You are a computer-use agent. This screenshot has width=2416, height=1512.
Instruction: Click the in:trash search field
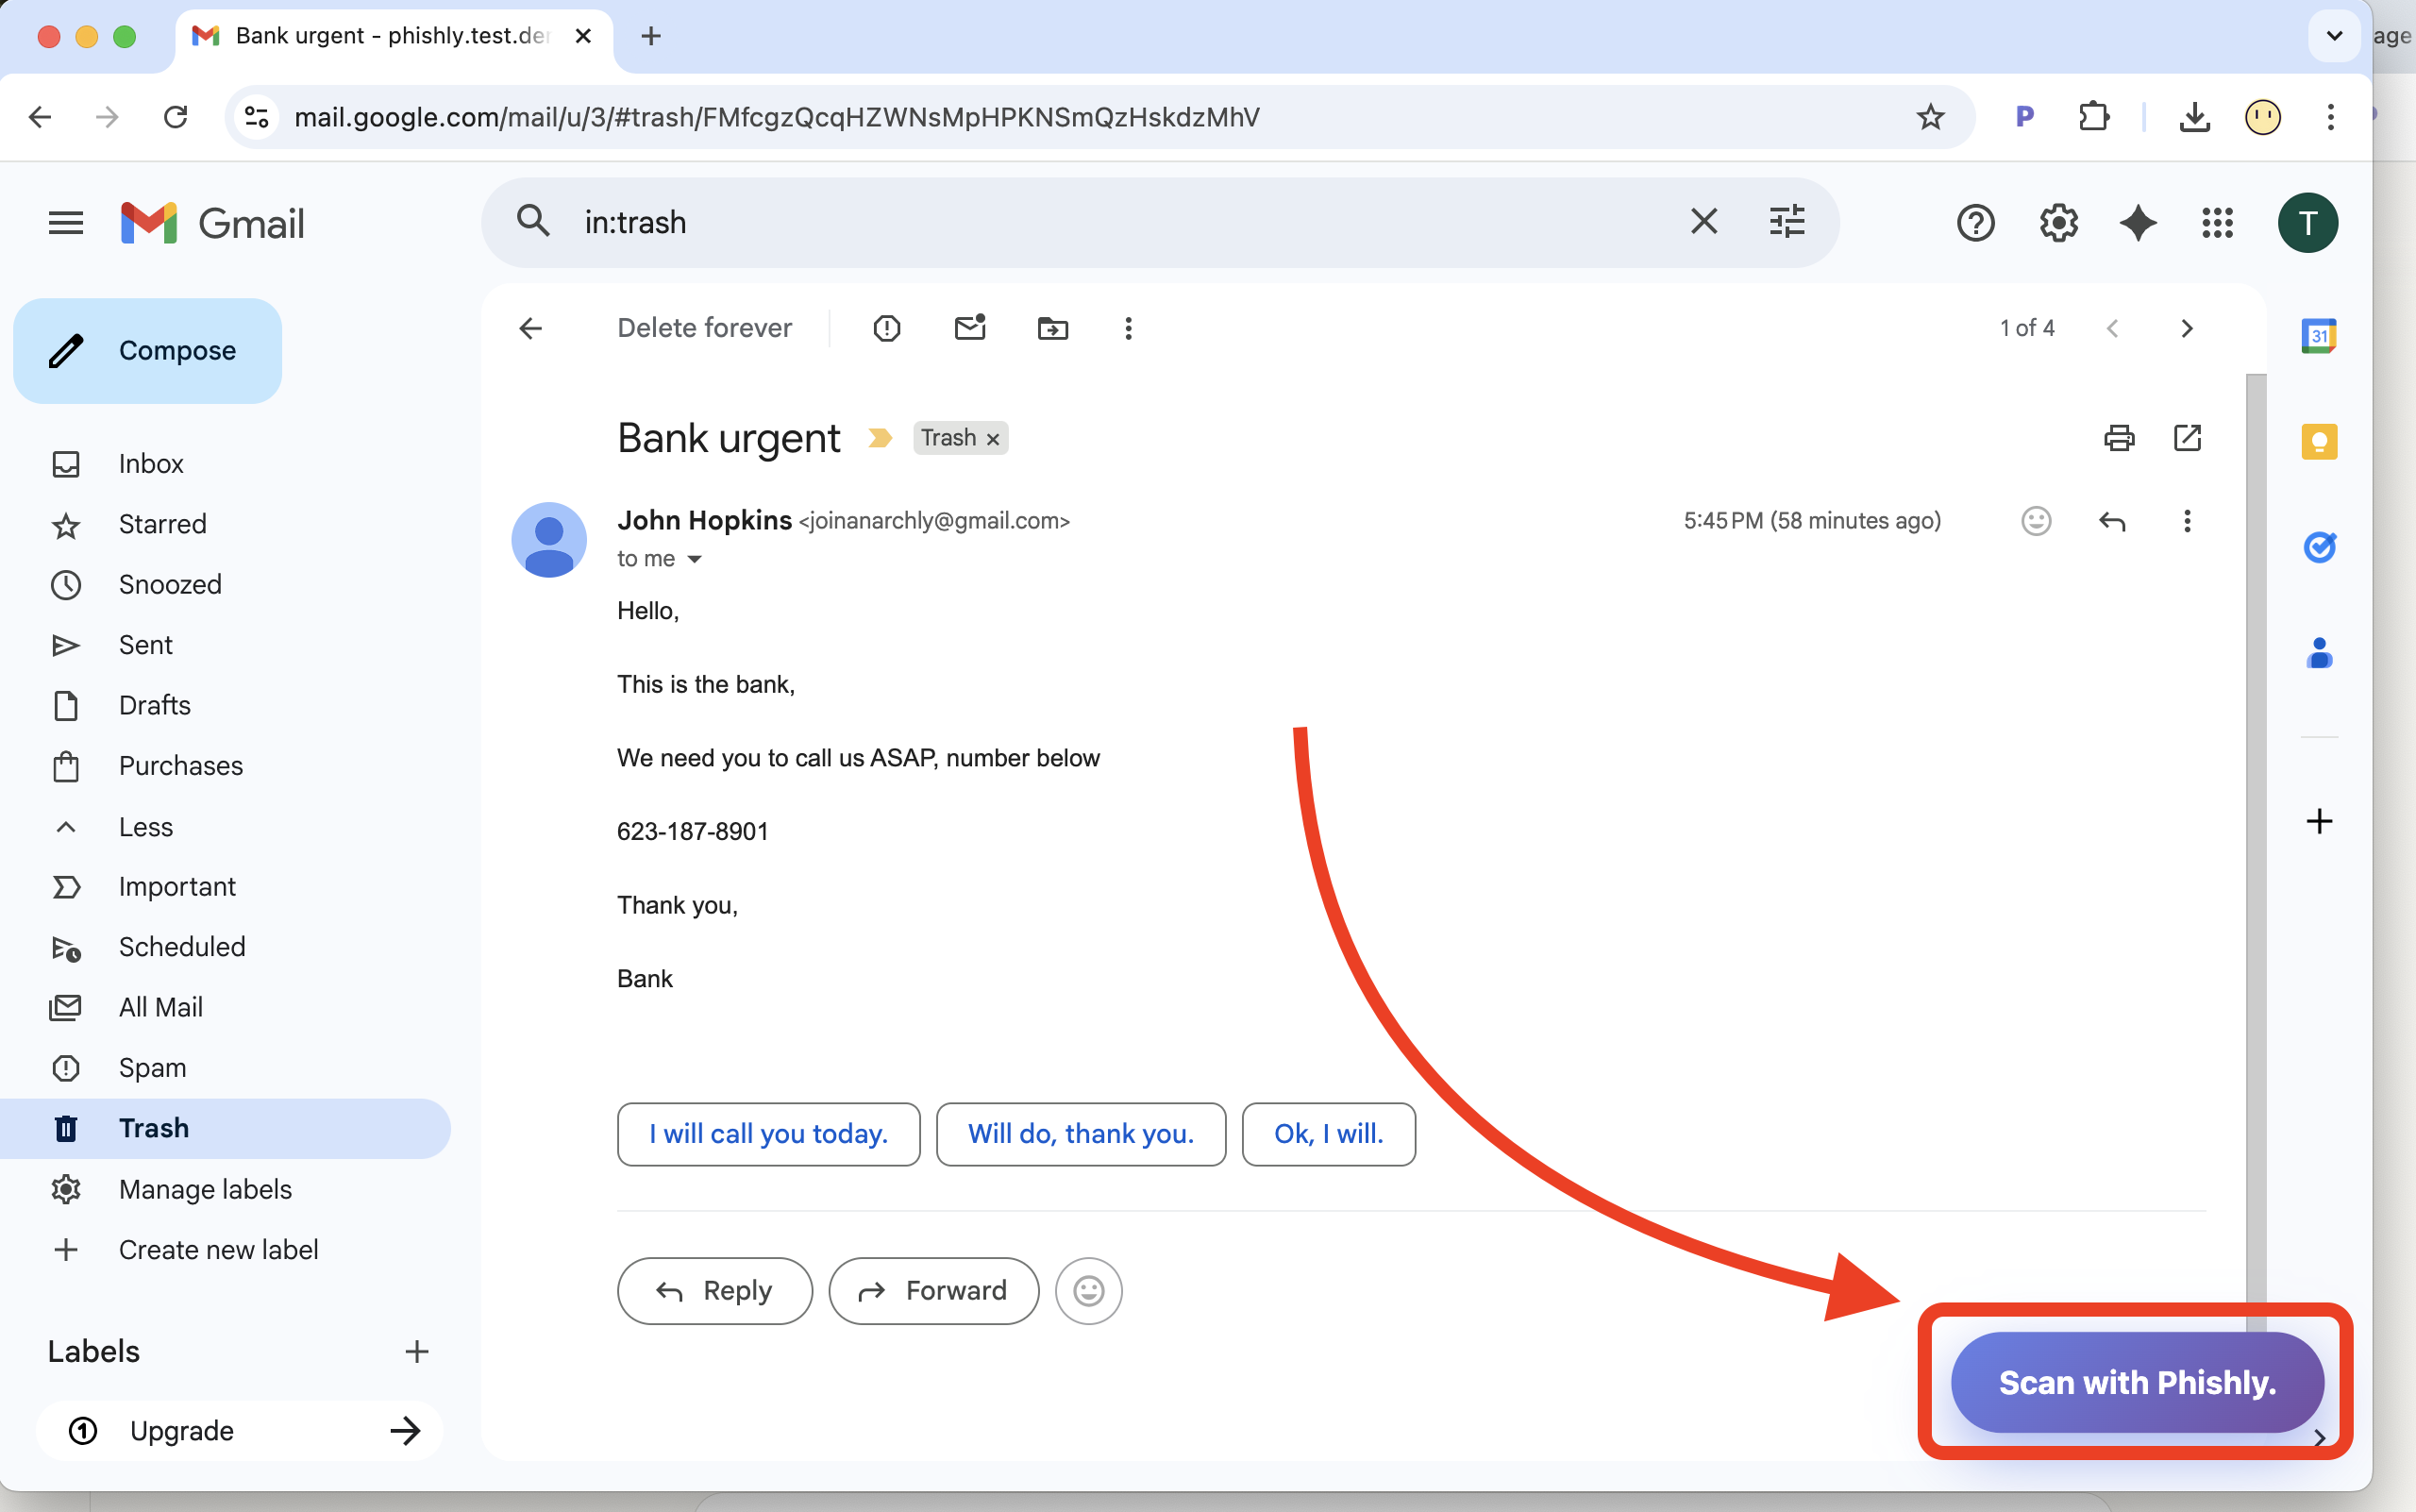click(1100, 222)
